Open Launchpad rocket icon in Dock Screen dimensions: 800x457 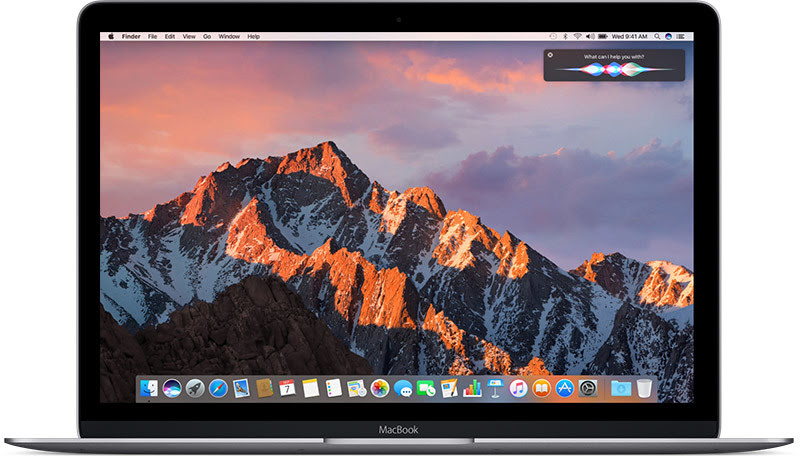[x=195, y=389]
